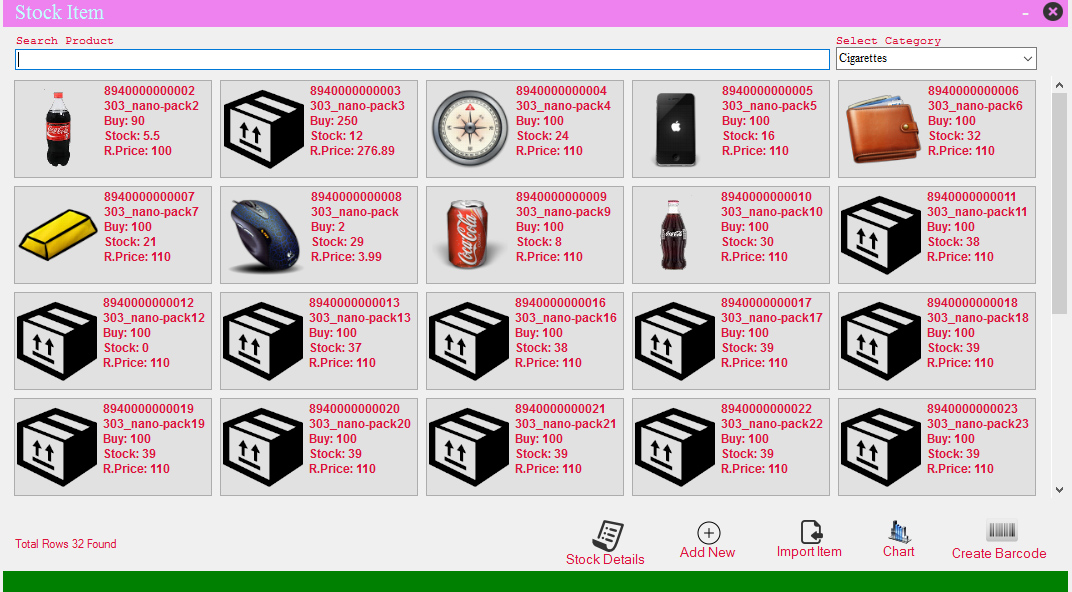Select the box icon of 303_nano-pack20
This screenshot has width=1072, height=592.
pyautogui.click(x=263, y=447)
